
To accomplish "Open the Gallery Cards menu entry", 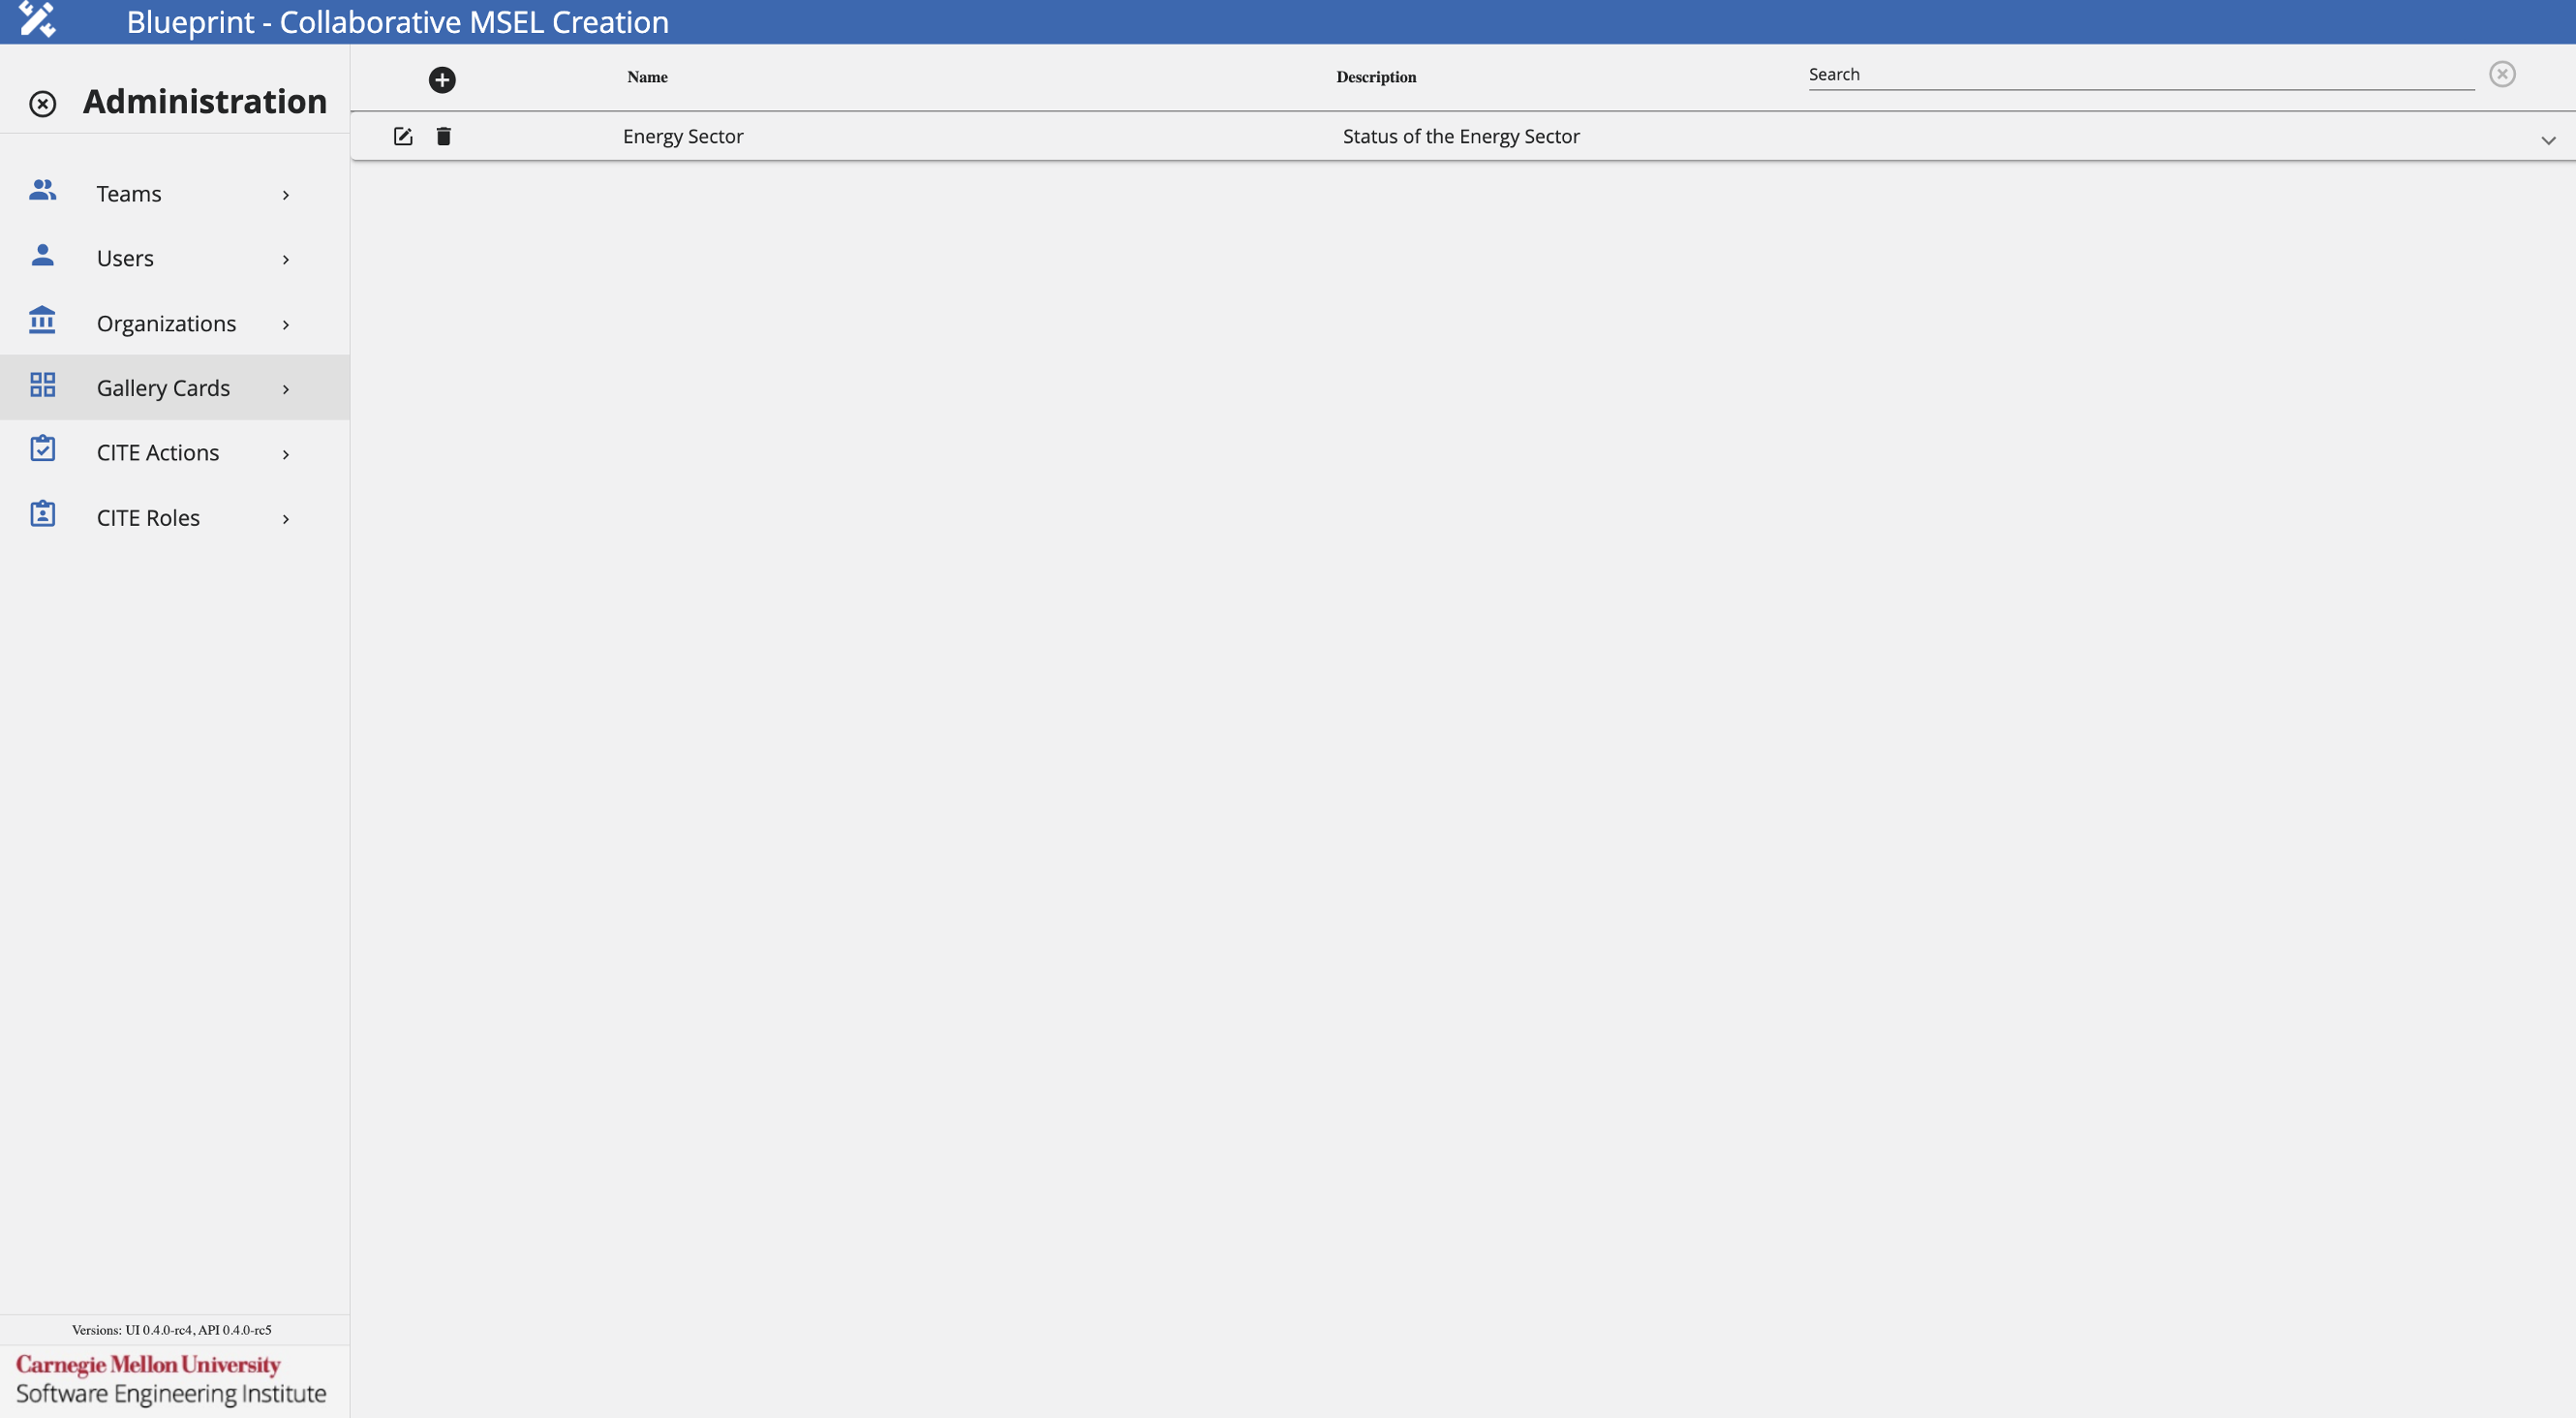I will click(163, 387).
